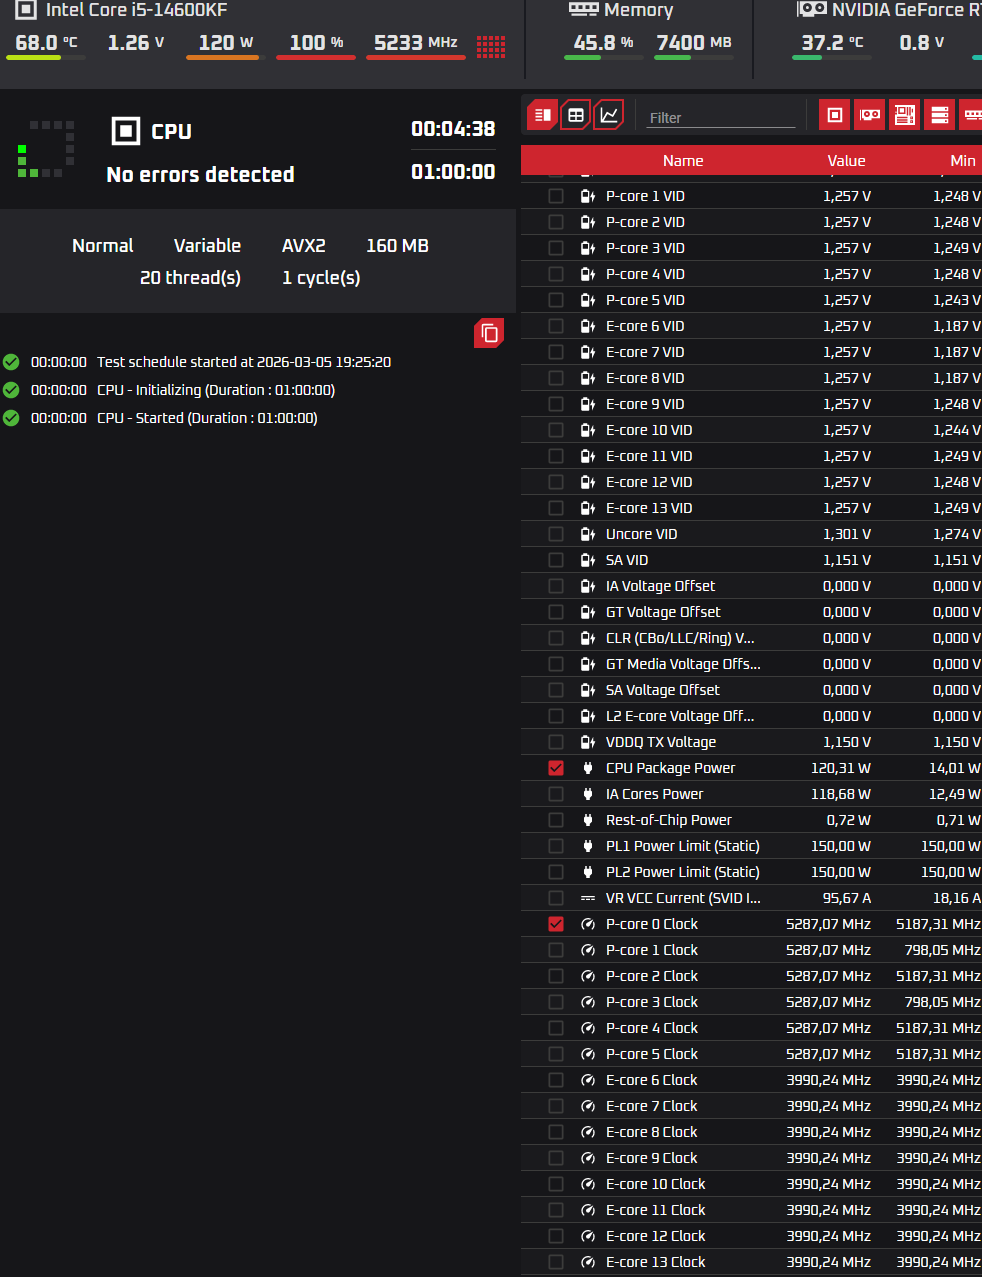This screenshot has width=982, height=1277.
Task: Click the gauge icon of the E-core 6 Clock row
Action: [588, 1080]
